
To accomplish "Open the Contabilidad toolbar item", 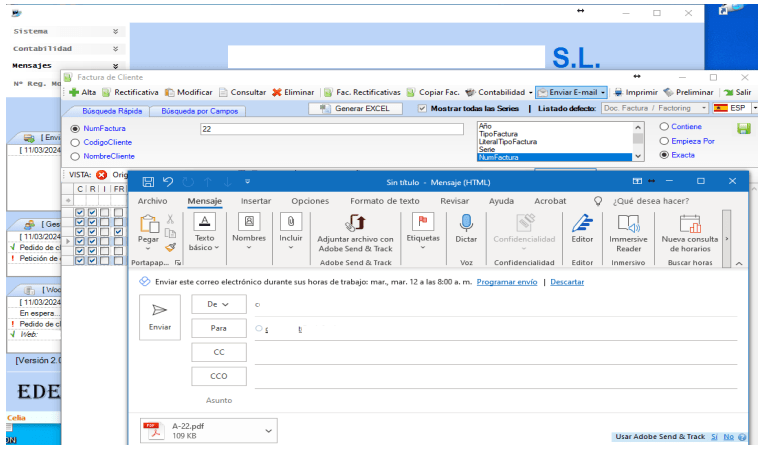I will click(x=496, y=92).
